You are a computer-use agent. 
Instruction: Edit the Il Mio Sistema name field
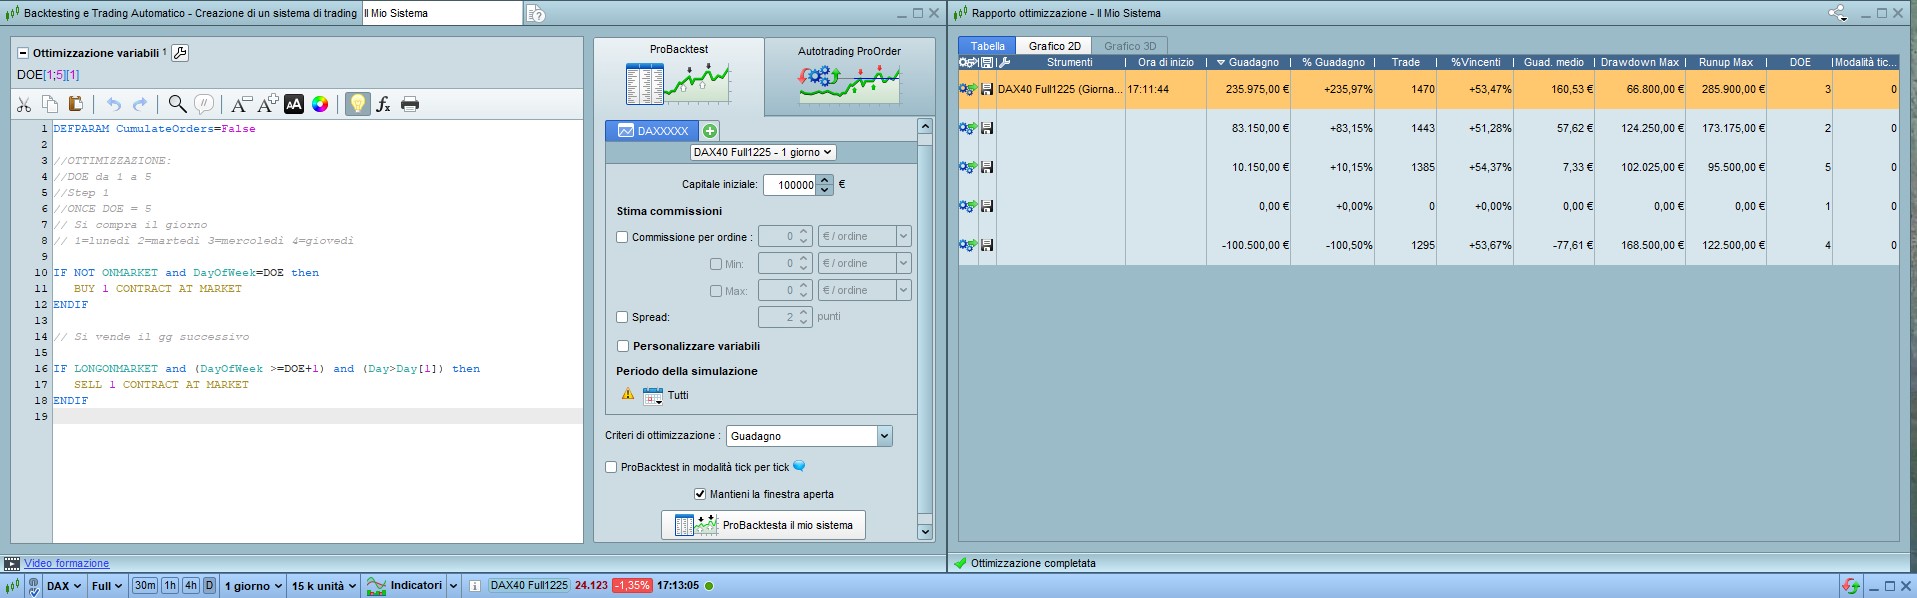tap(441, 13)
